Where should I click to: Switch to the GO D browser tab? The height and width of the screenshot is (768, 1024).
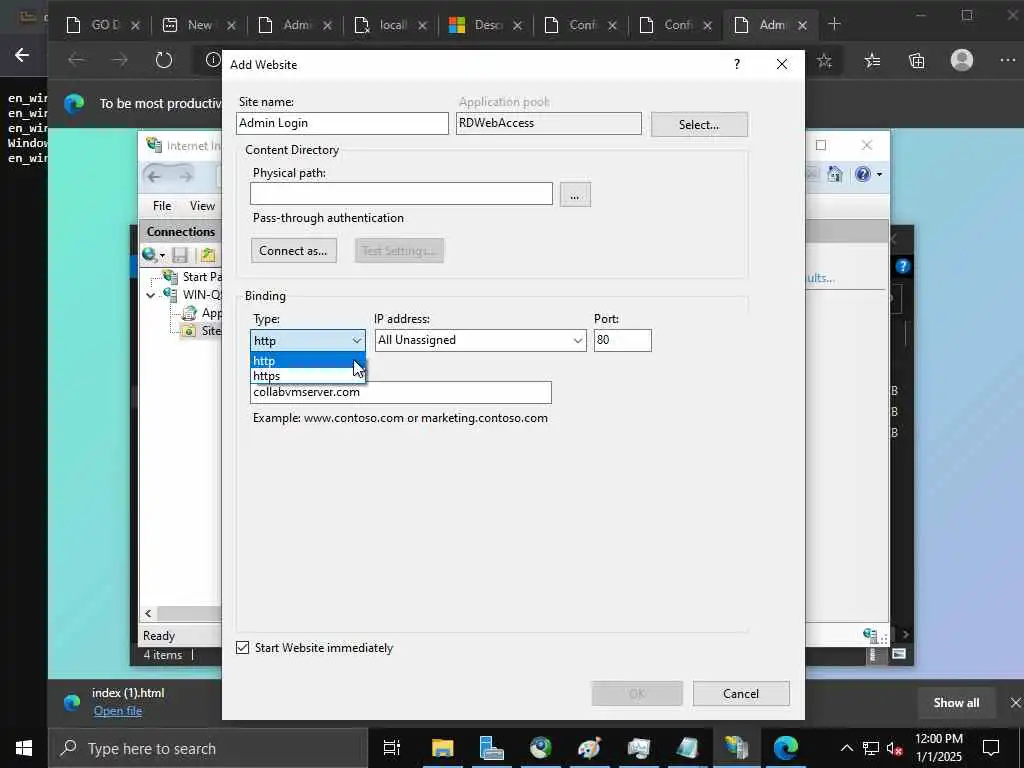[x=103, y=25]
